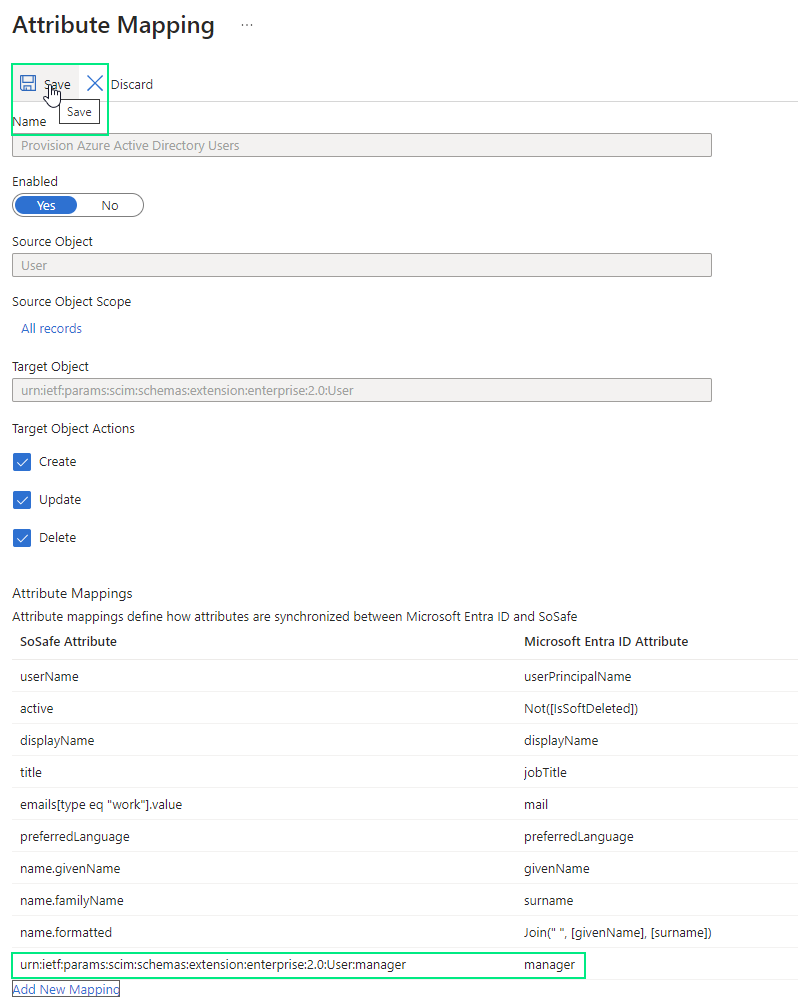Click the Source Object field
The height and width of the screenshot is (1003, 798).
[x=361, y=265]
